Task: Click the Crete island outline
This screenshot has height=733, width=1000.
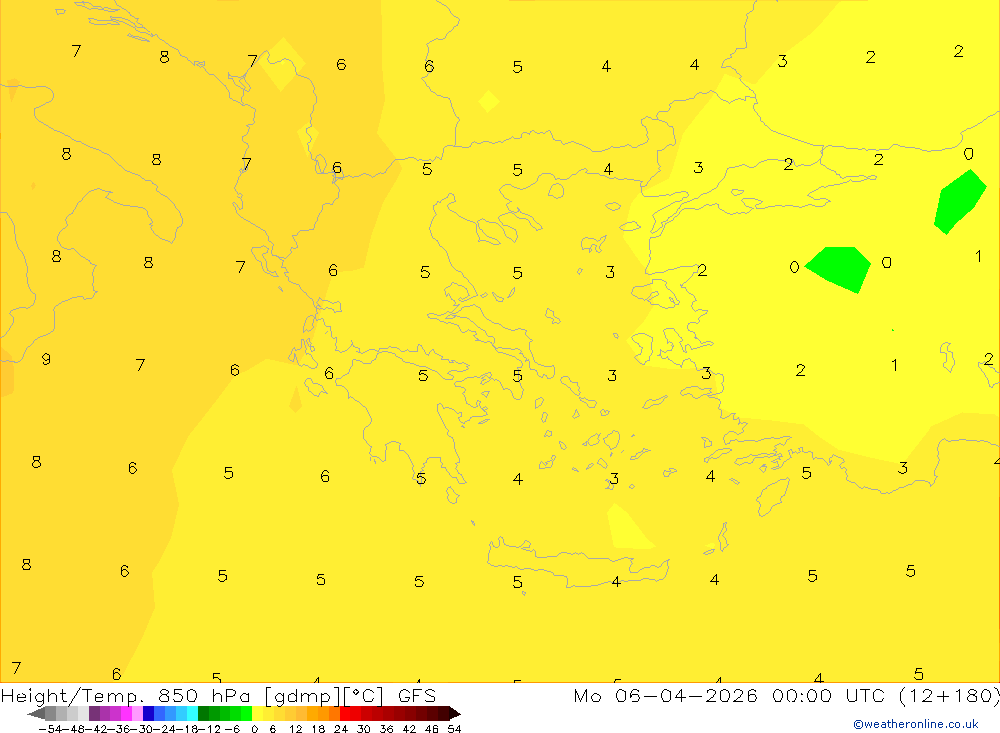Action: click(578, 563)
